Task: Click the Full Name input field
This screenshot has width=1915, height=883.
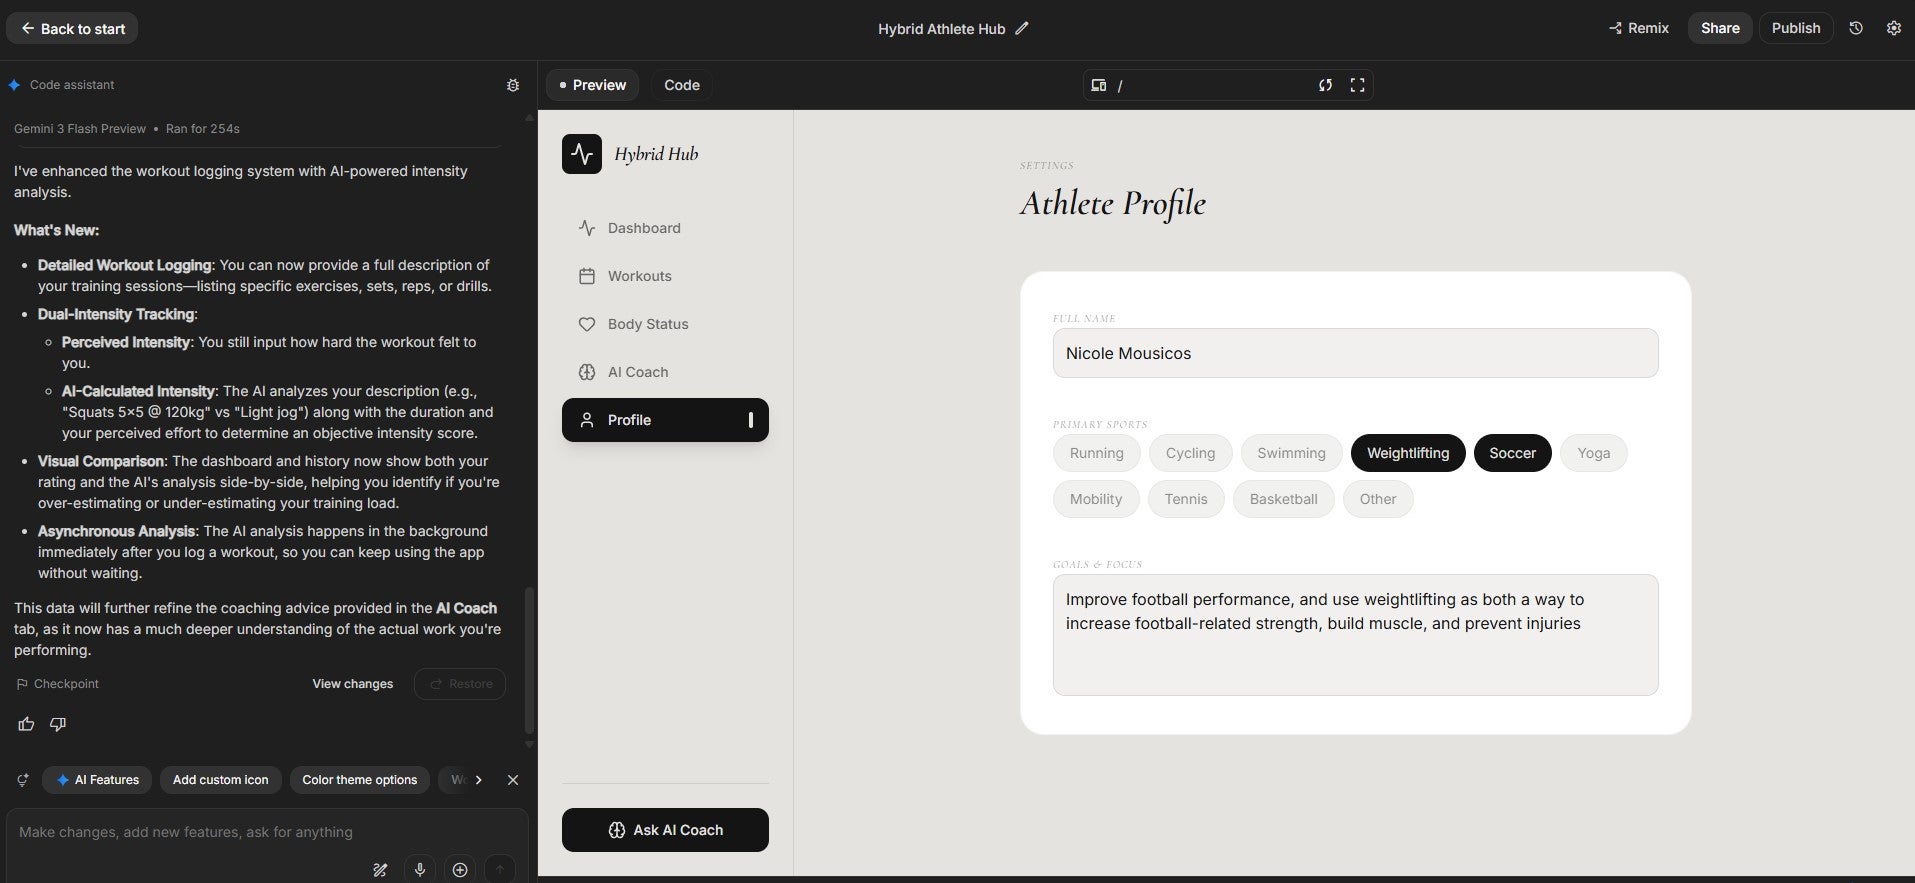Action: 1355,353
